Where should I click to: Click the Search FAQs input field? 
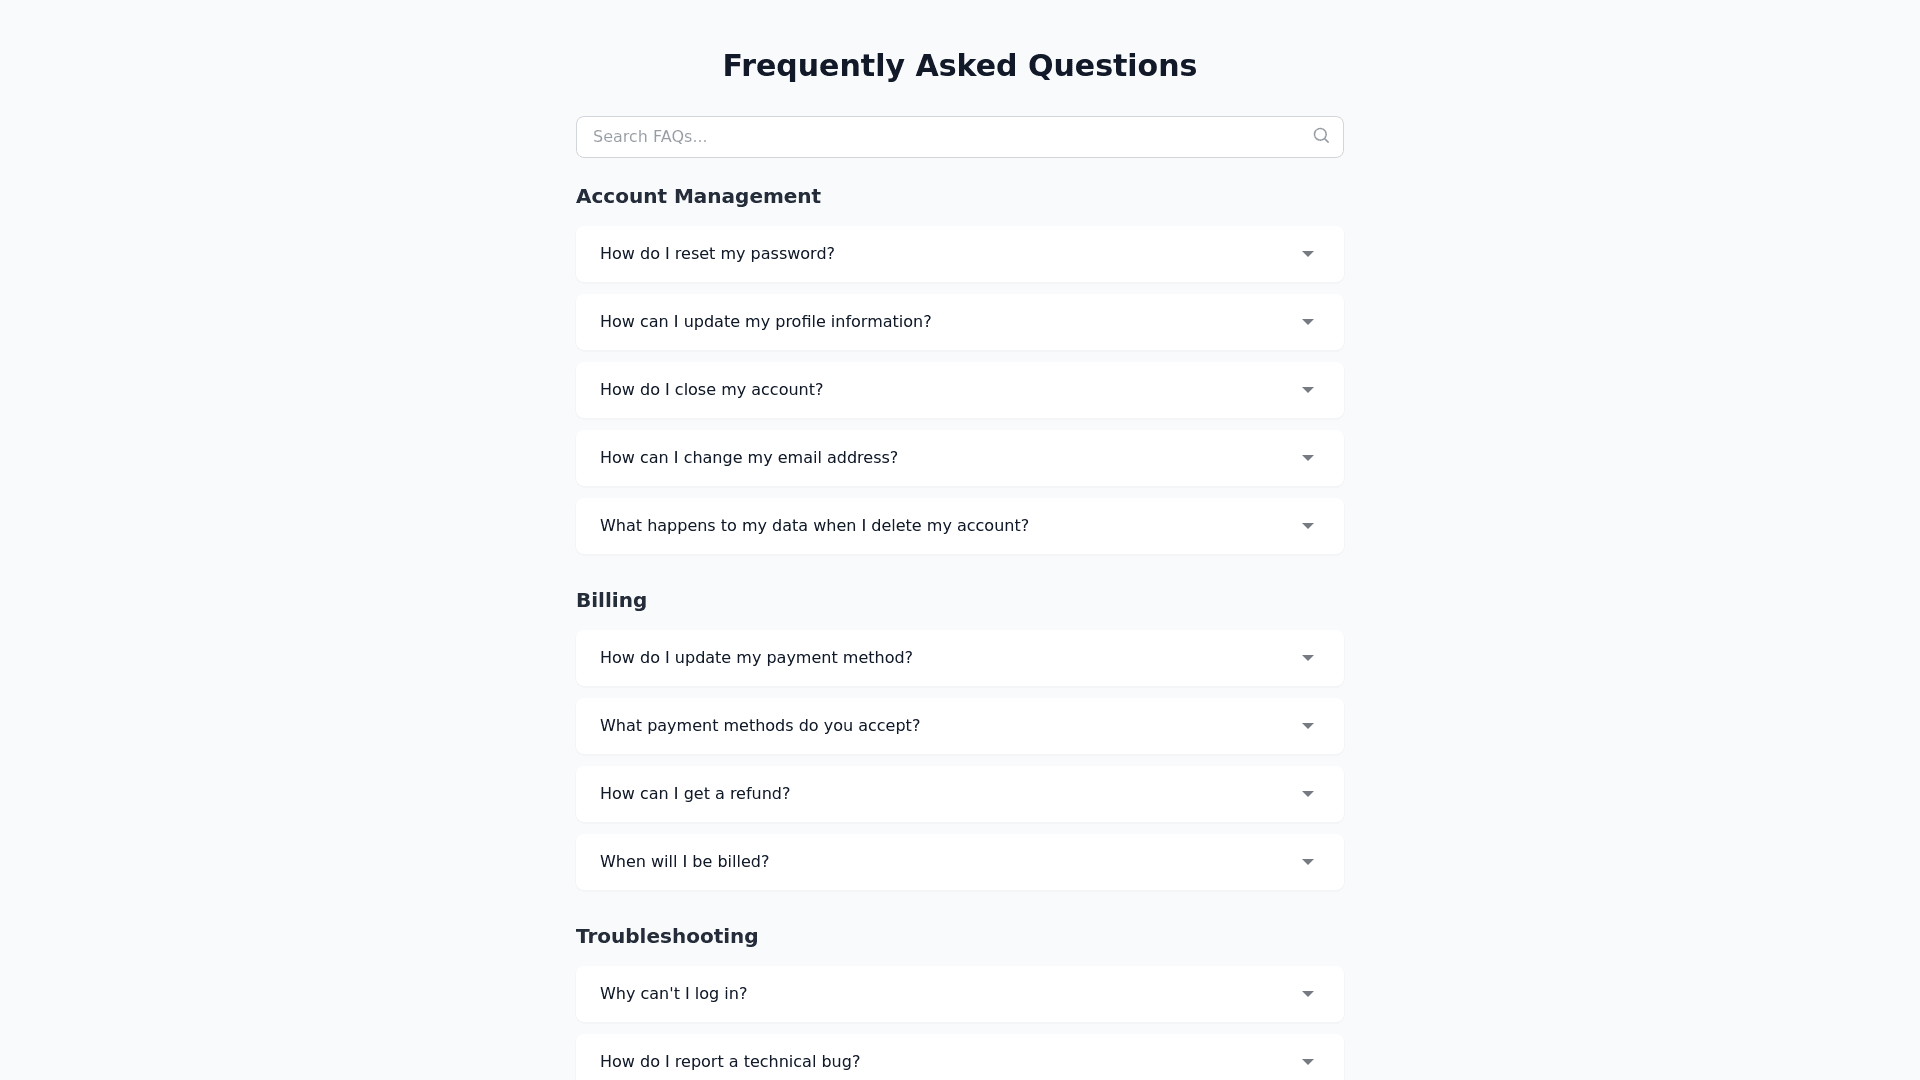point(940,137)
